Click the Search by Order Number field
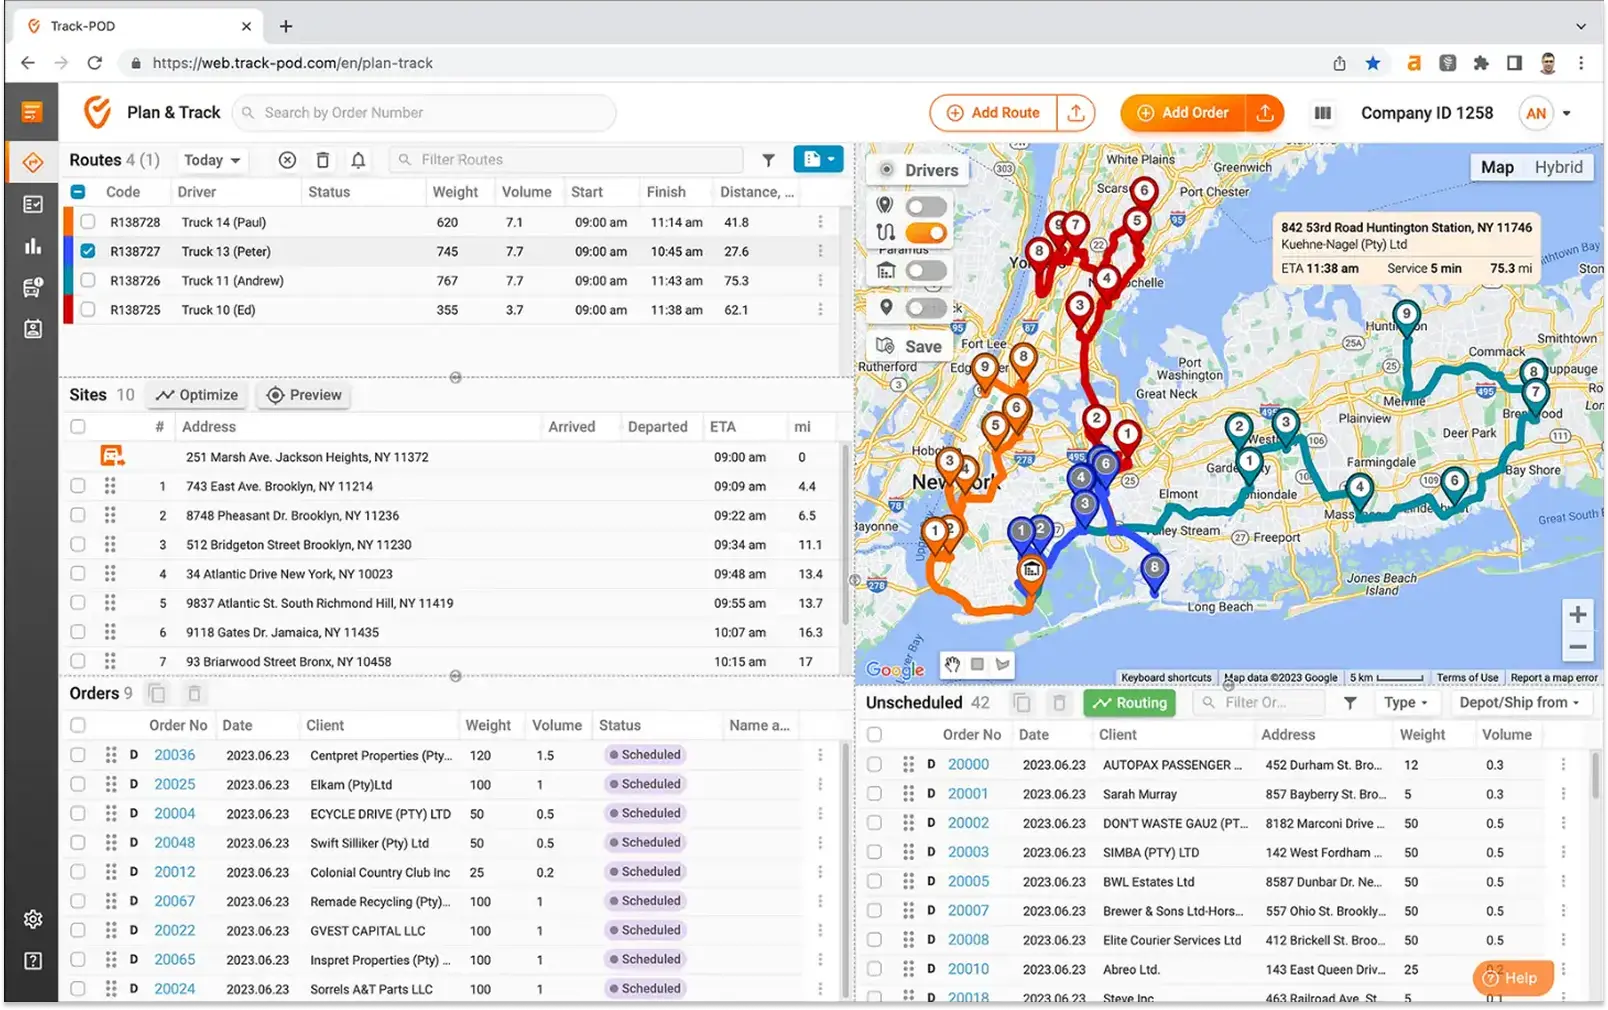Viewport: 1608px width, 1010px height. click(424, 112)
